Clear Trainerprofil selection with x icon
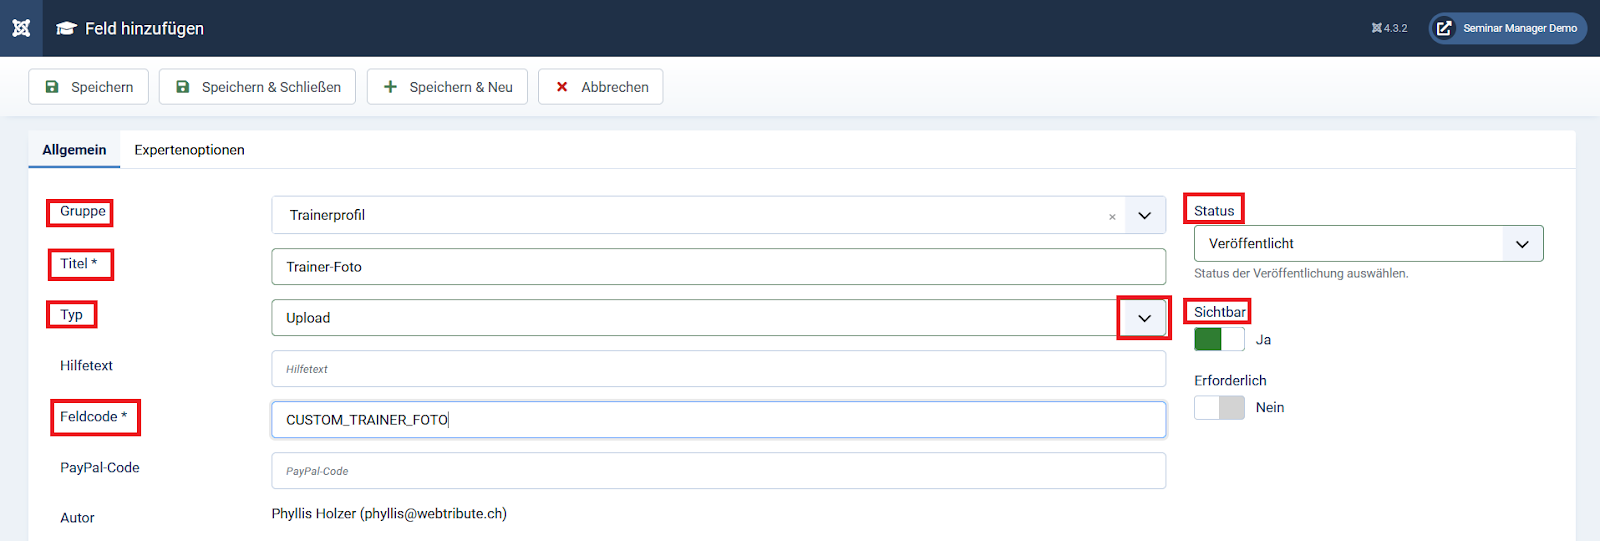 click(1112, 216)
